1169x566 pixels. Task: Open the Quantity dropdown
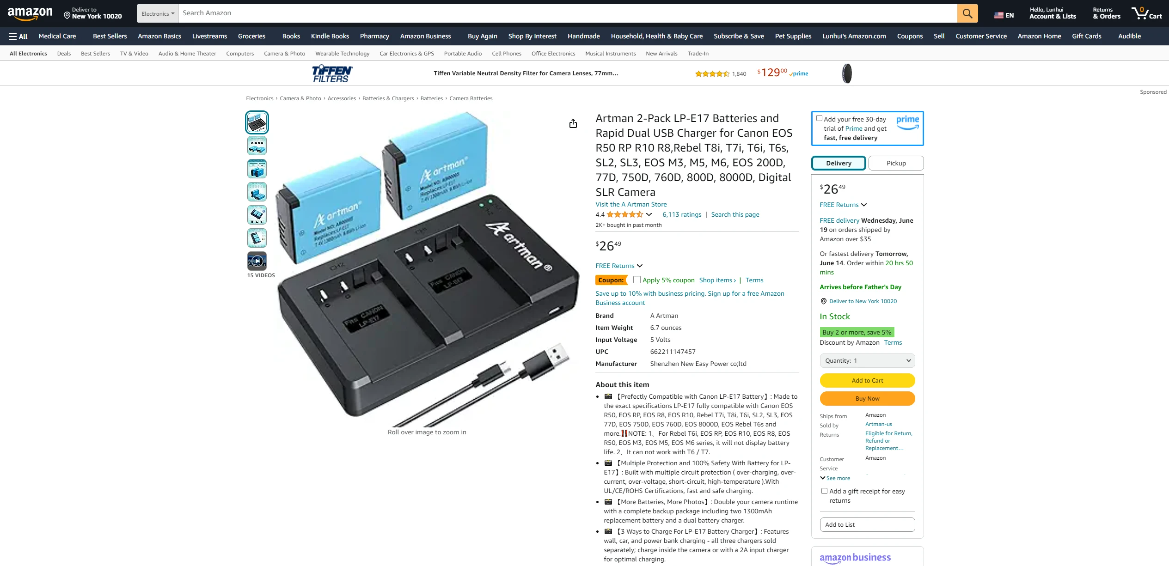pos(867,360)
